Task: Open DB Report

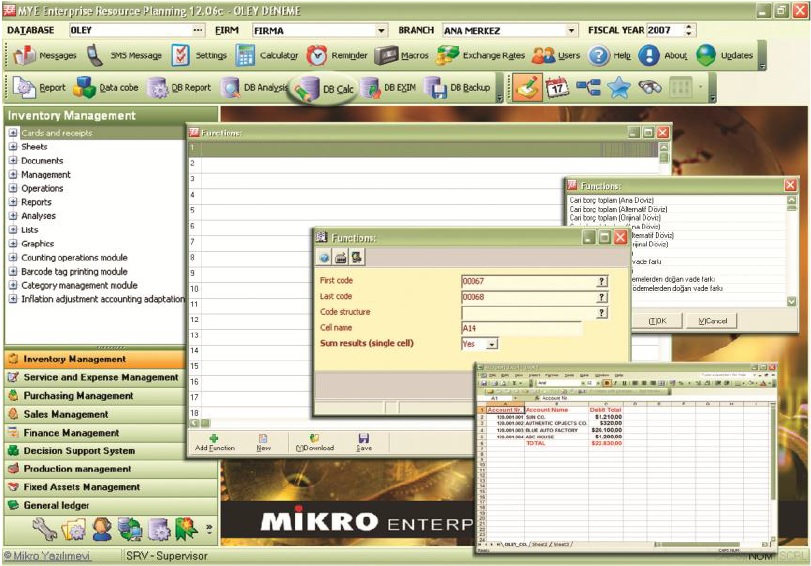Action: tap(179, 87)
